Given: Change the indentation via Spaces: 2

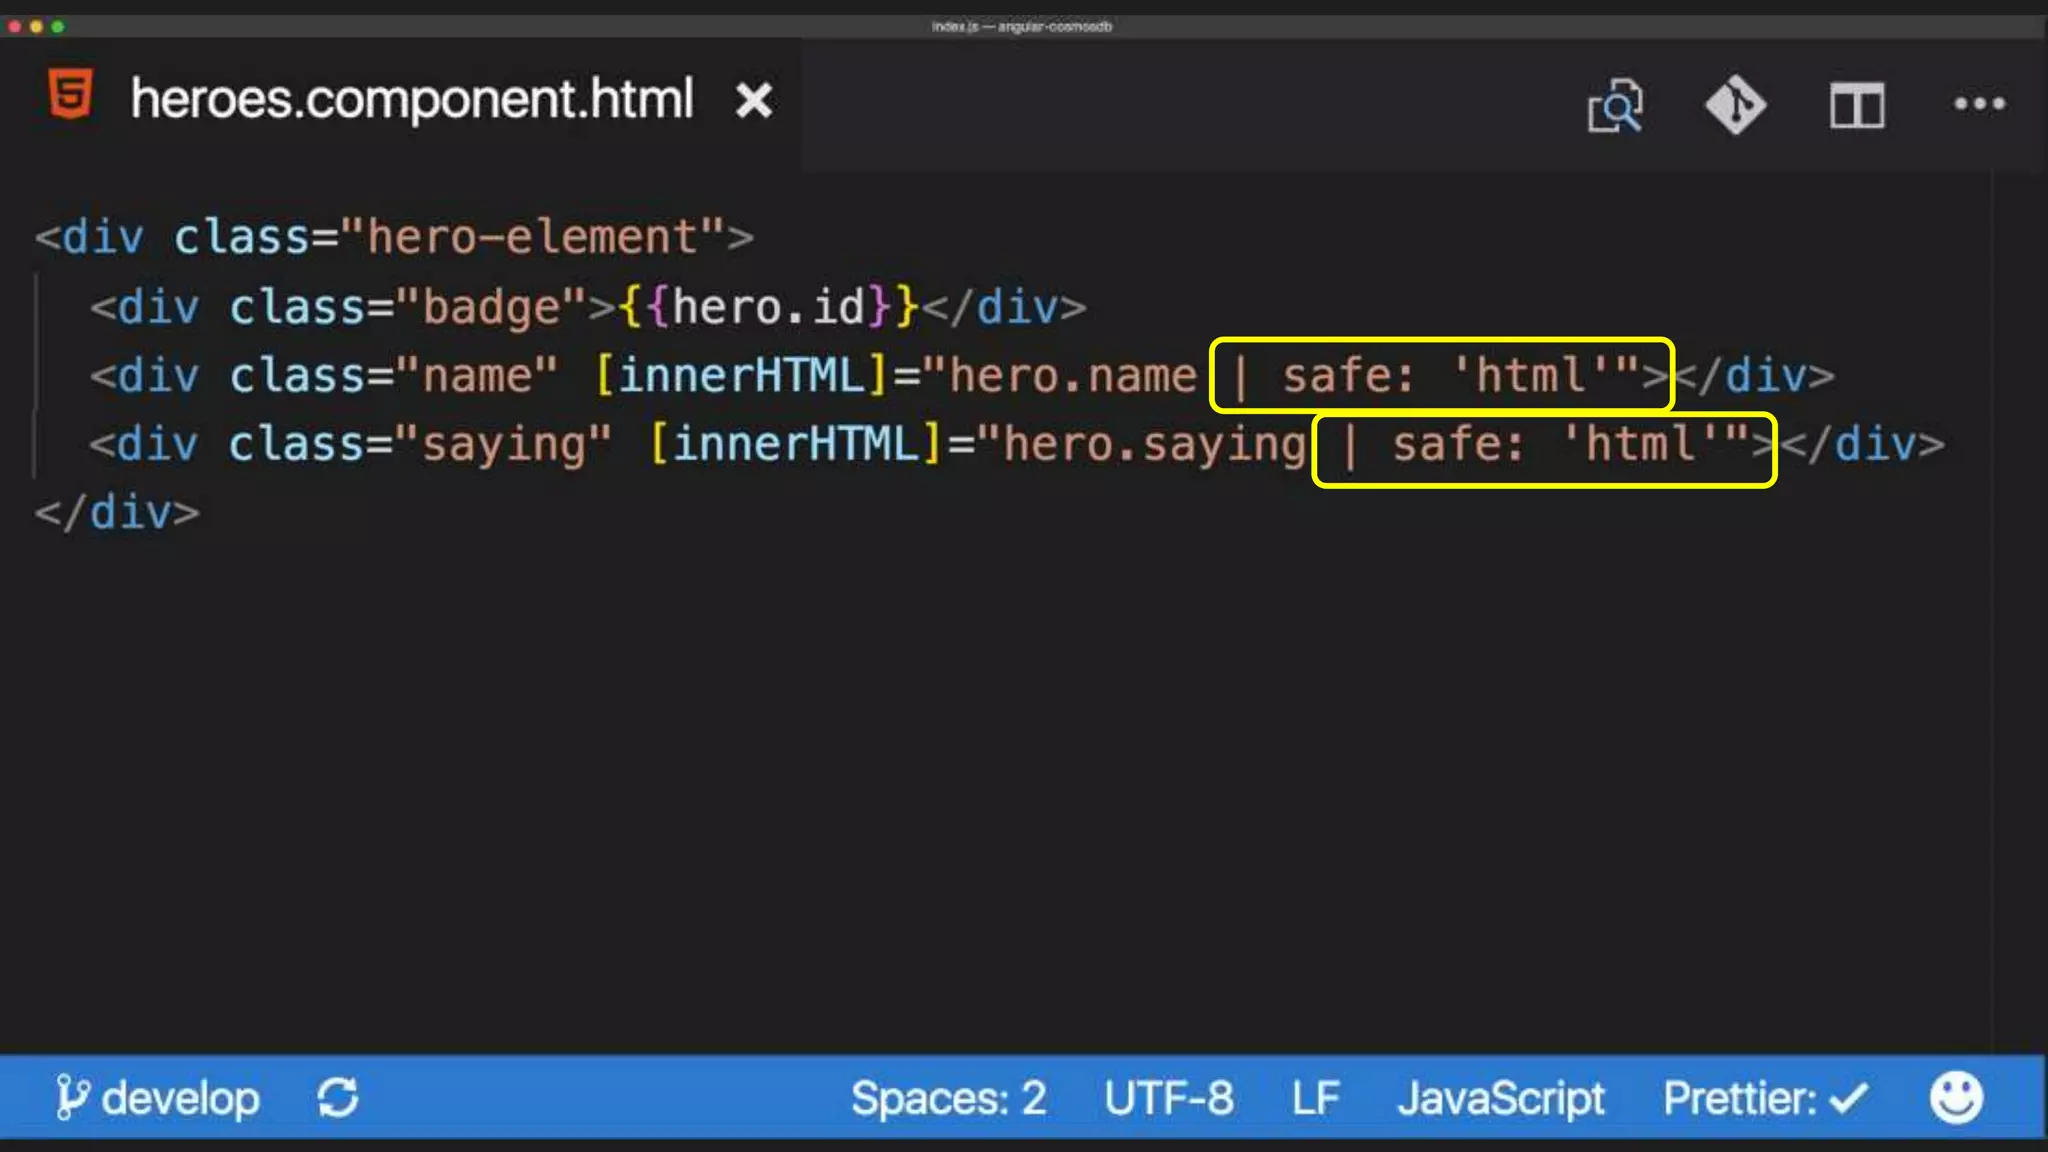Looking at the screenshot, I should coord(948,1098).
